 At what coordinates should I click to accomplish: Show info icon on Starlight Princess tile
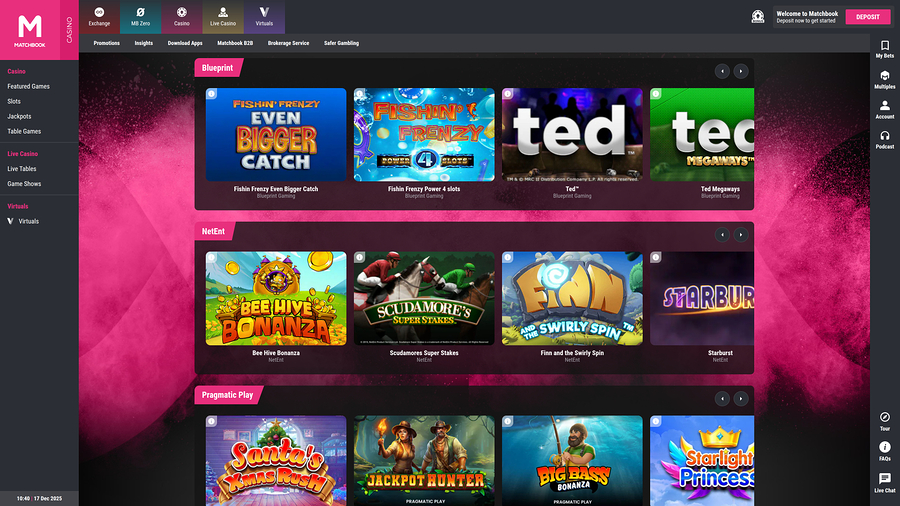655,421
